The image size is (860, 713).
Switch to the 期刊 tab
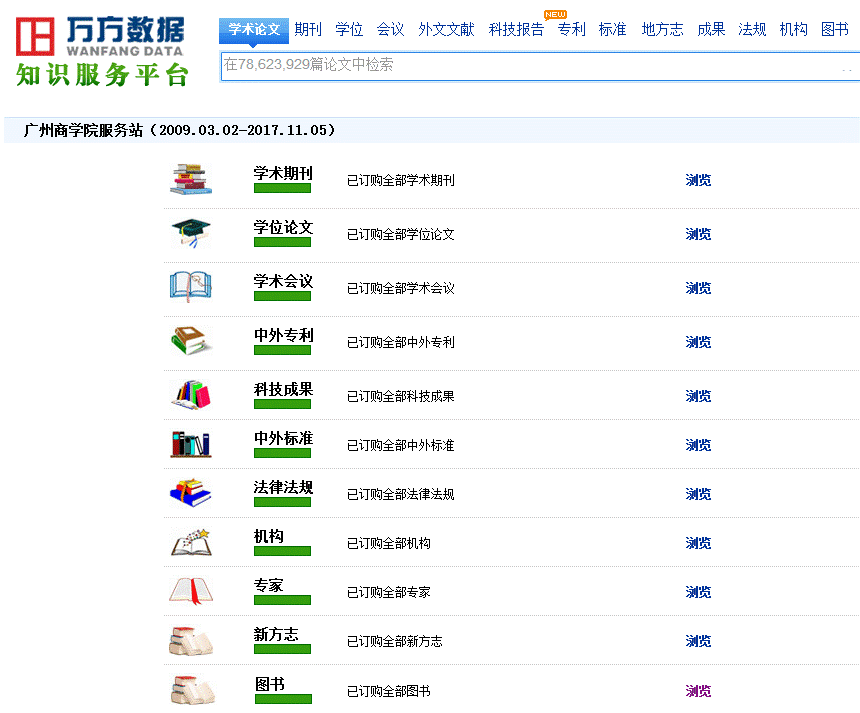(308, 29)
